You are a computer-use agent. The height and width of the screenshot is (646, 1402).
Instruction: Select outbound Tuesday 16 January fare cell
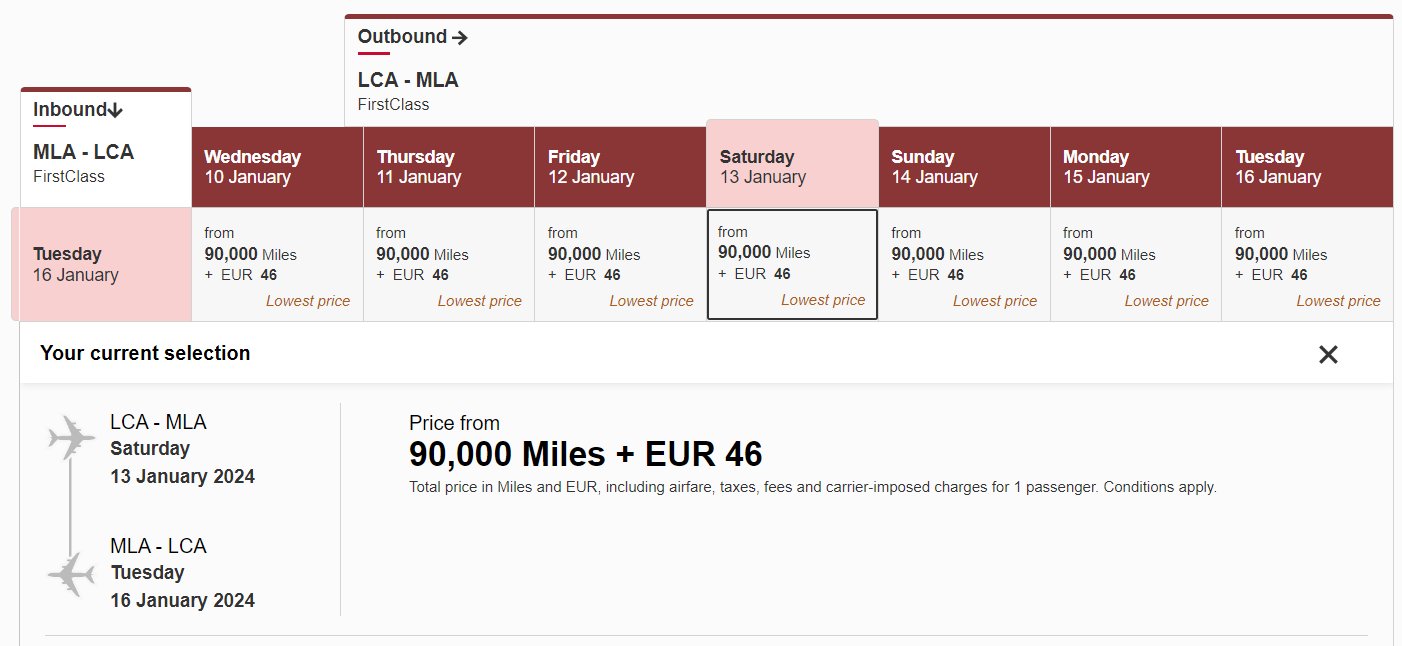coord(1307,265)
